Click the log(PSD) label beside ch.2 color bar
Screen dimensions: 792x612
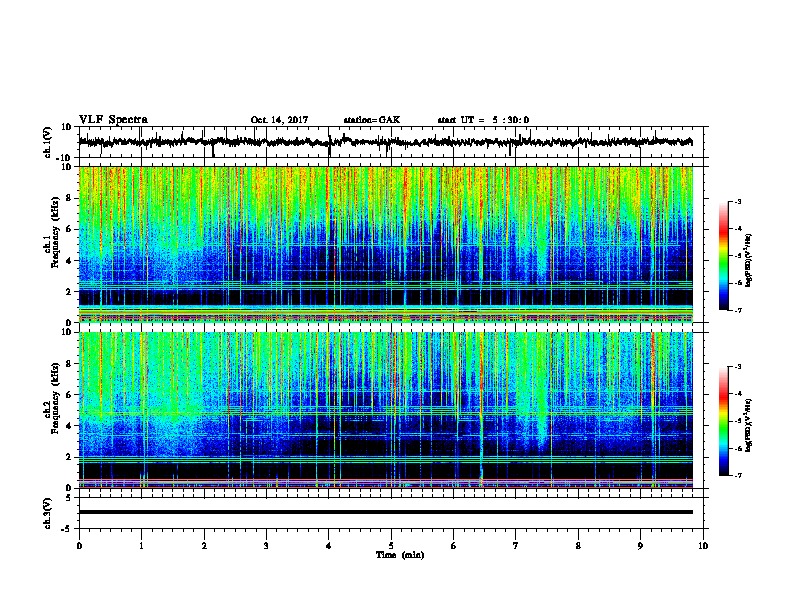[748, 425]
